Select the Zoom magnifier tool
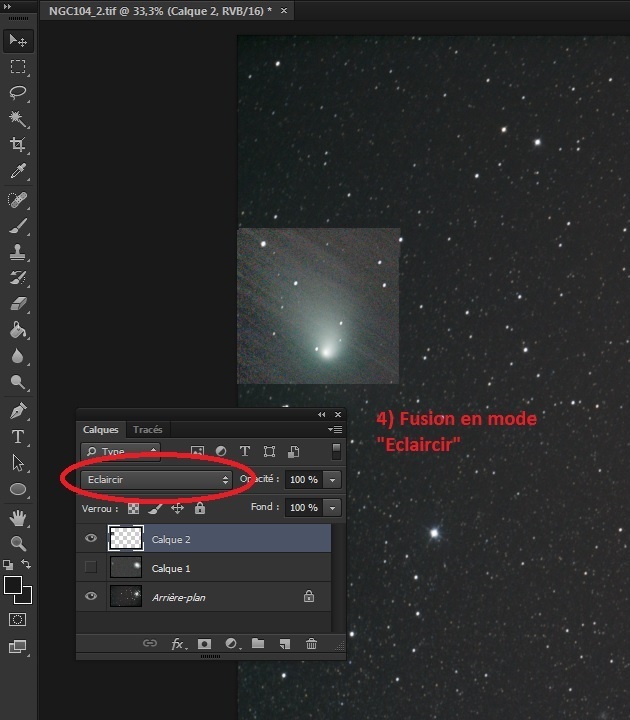This screenshot has width=630, height=720. [18, 544]
